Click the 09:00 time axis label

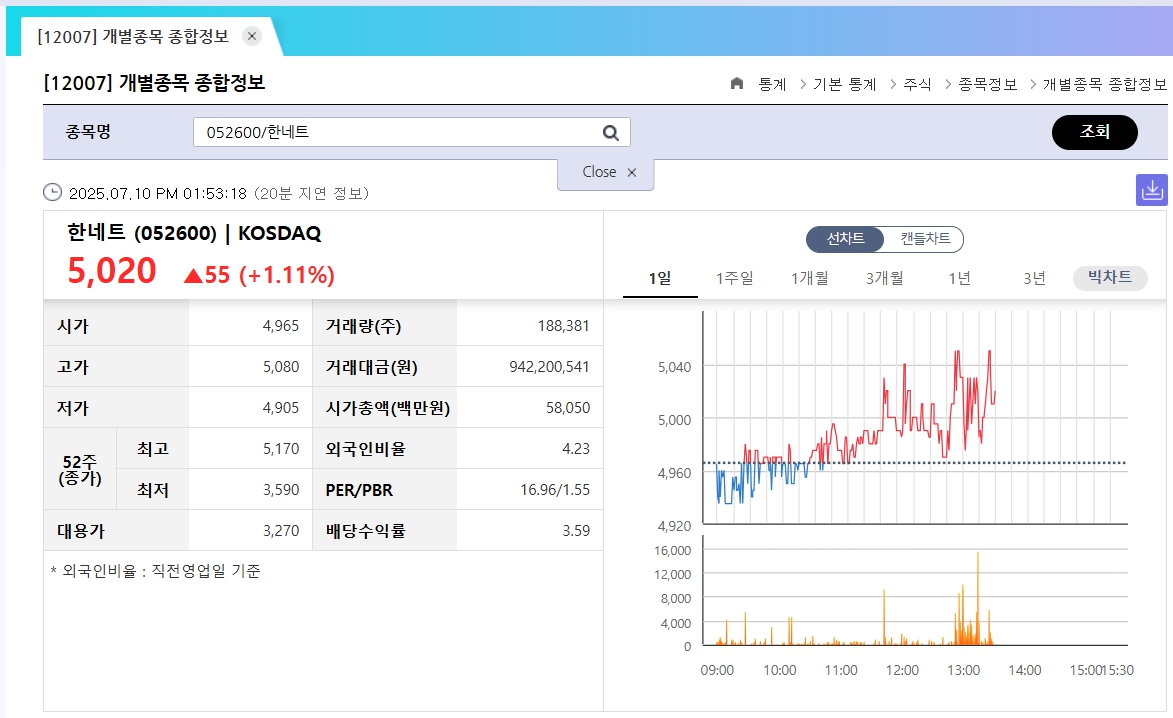tap(717, 670)
